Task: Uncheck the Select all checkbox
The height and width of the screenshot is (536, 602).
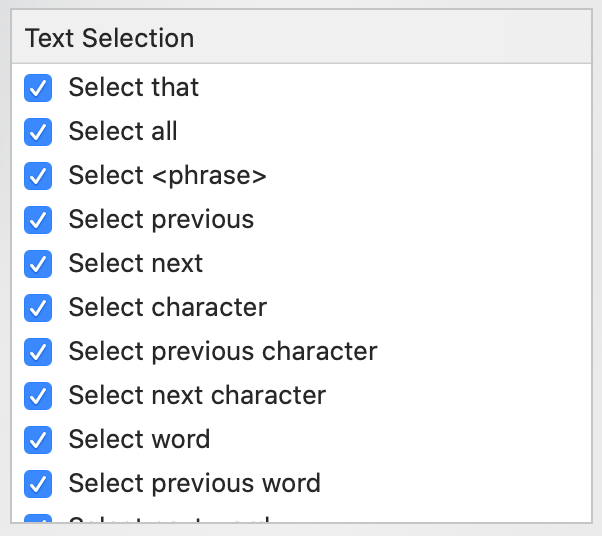Action: (x=38, y=132)
